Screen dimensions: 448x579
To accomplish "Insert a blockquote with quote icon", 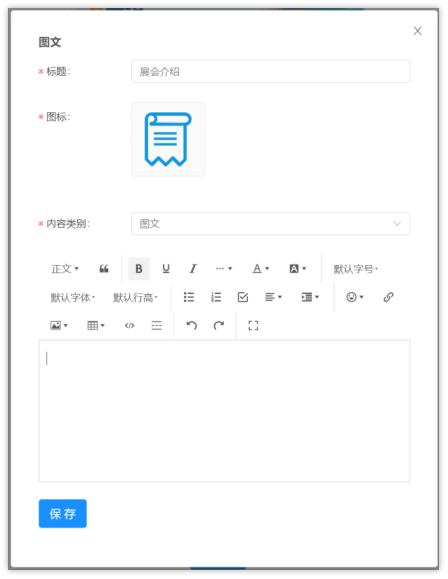I will [104, 269].
